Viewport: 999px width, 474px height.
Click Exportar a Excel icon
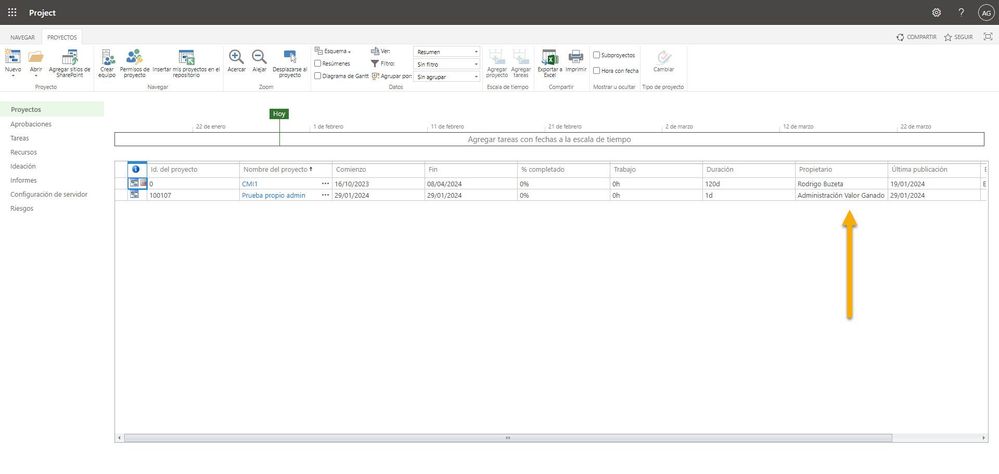point(549,57)
